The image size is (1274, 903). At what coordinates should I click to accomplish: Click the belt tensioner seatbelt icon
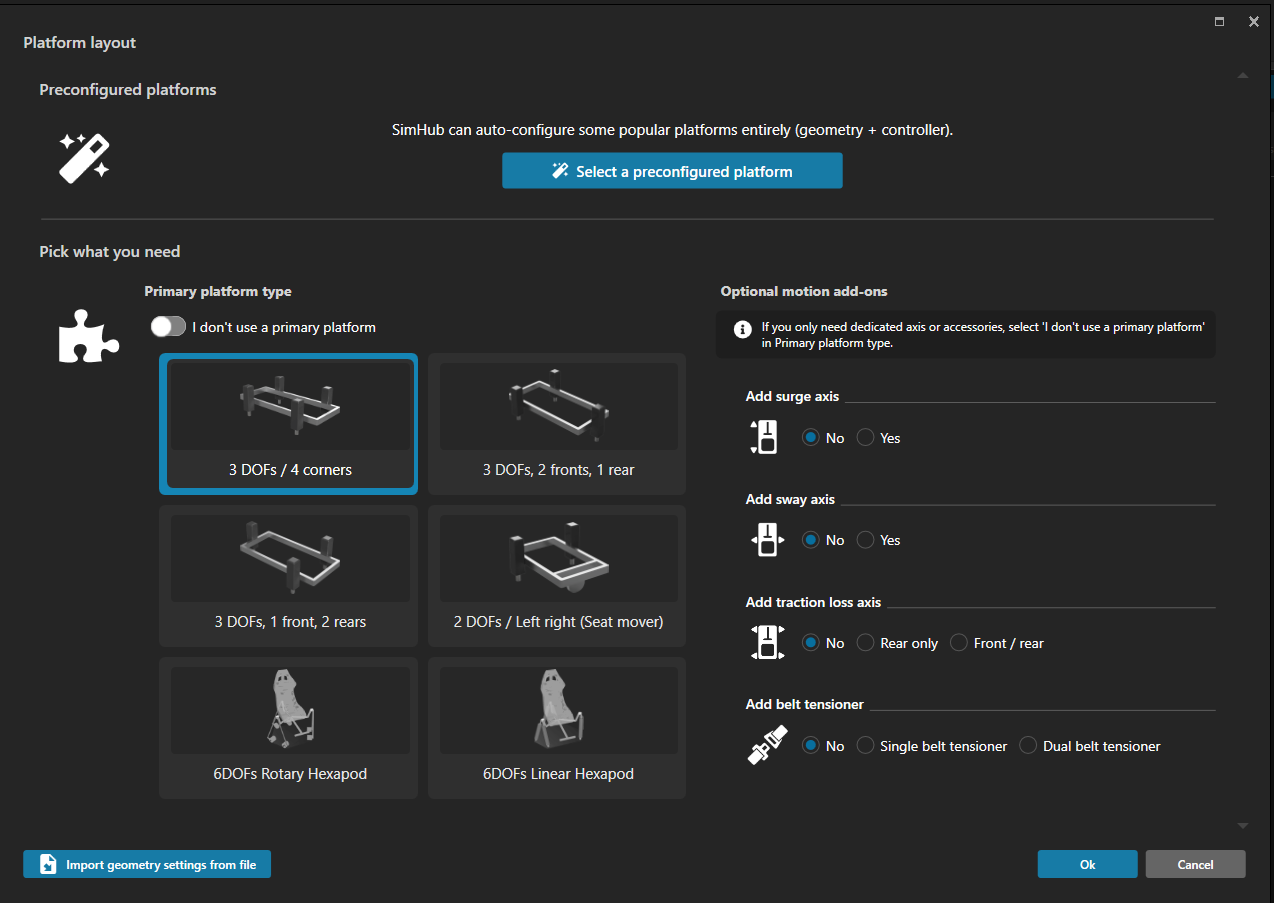pyautogui.click(x=766, y=746)
